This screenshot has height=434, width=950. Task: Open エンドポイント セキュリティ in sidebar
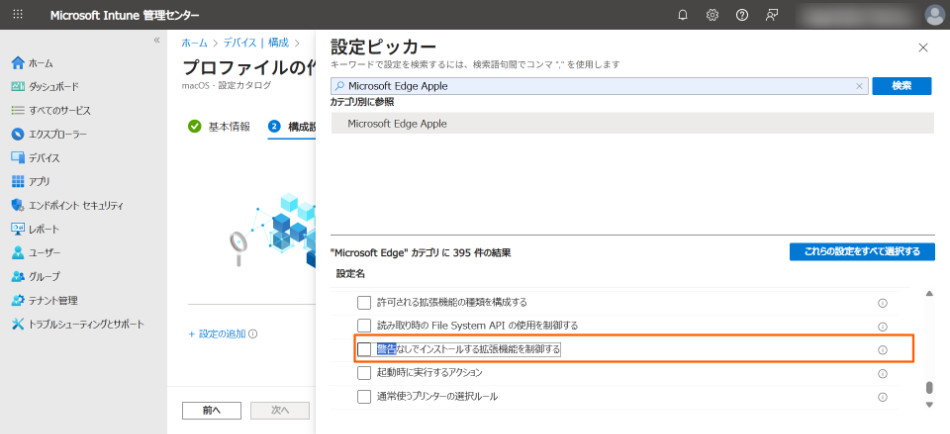click(x=75, y=205)
